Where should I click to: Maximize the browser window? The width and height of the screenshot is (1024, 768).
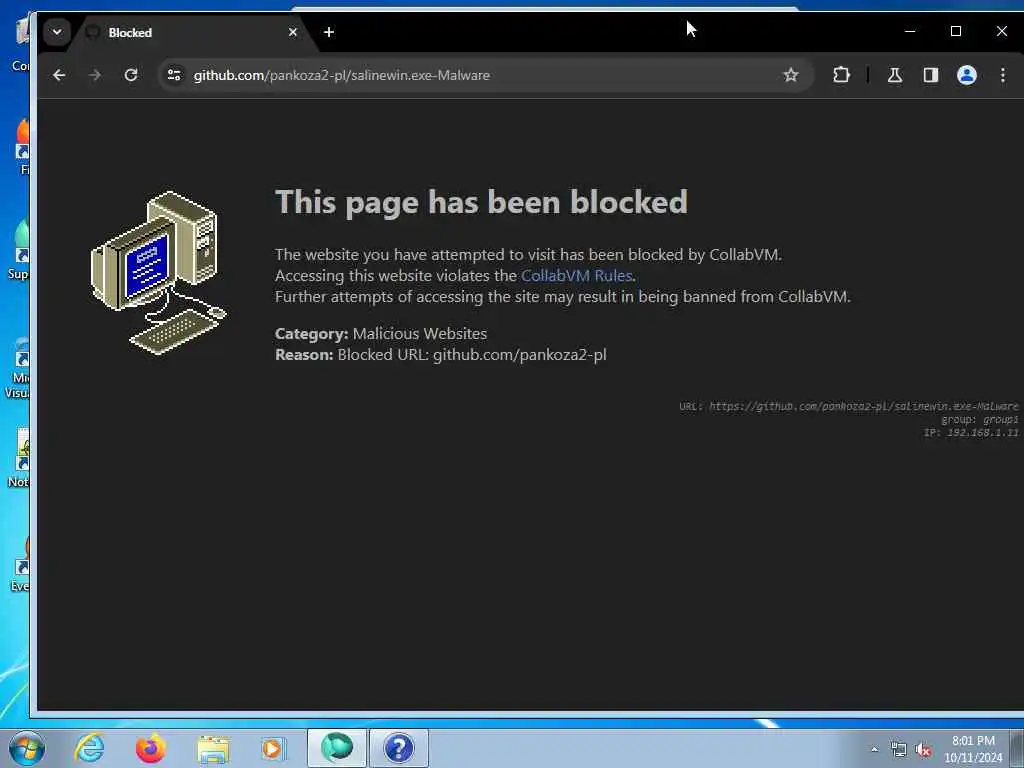click(955, 31)
